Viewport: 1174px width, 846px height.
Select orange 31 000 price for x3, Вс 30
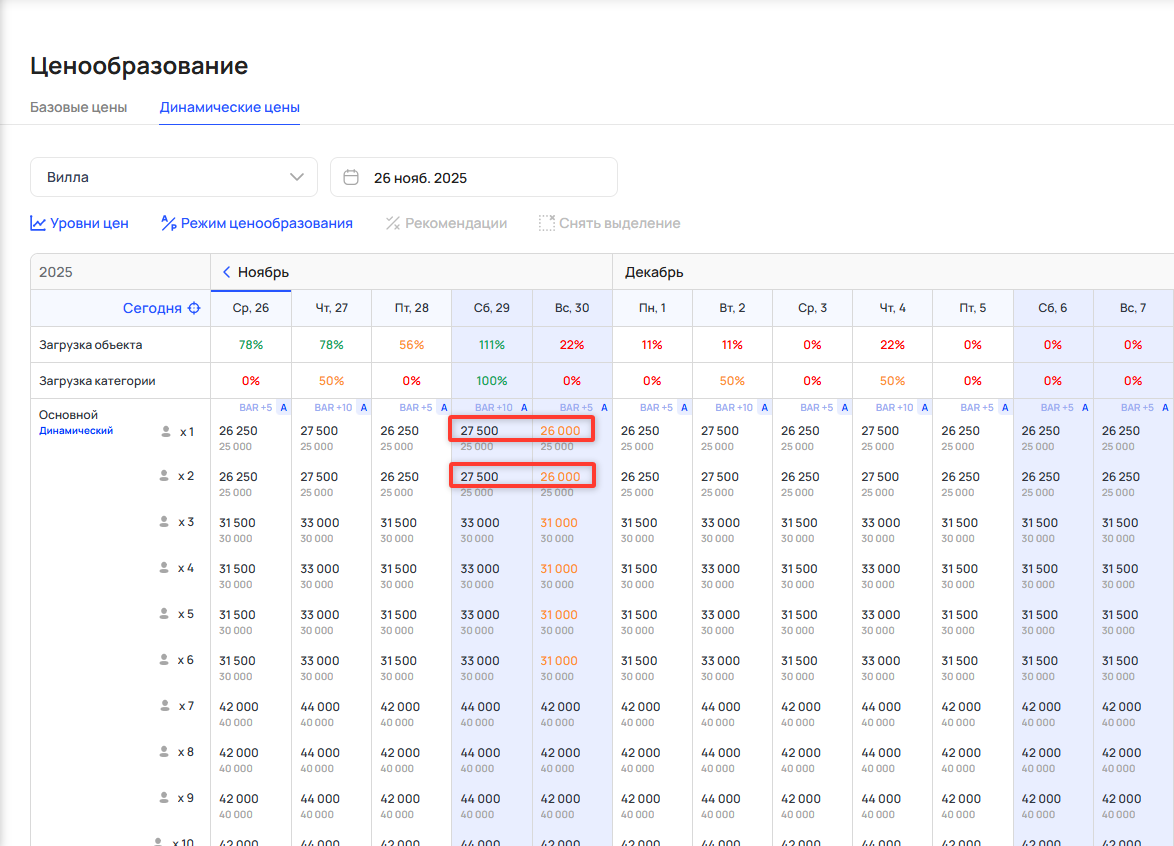(559, 523)
